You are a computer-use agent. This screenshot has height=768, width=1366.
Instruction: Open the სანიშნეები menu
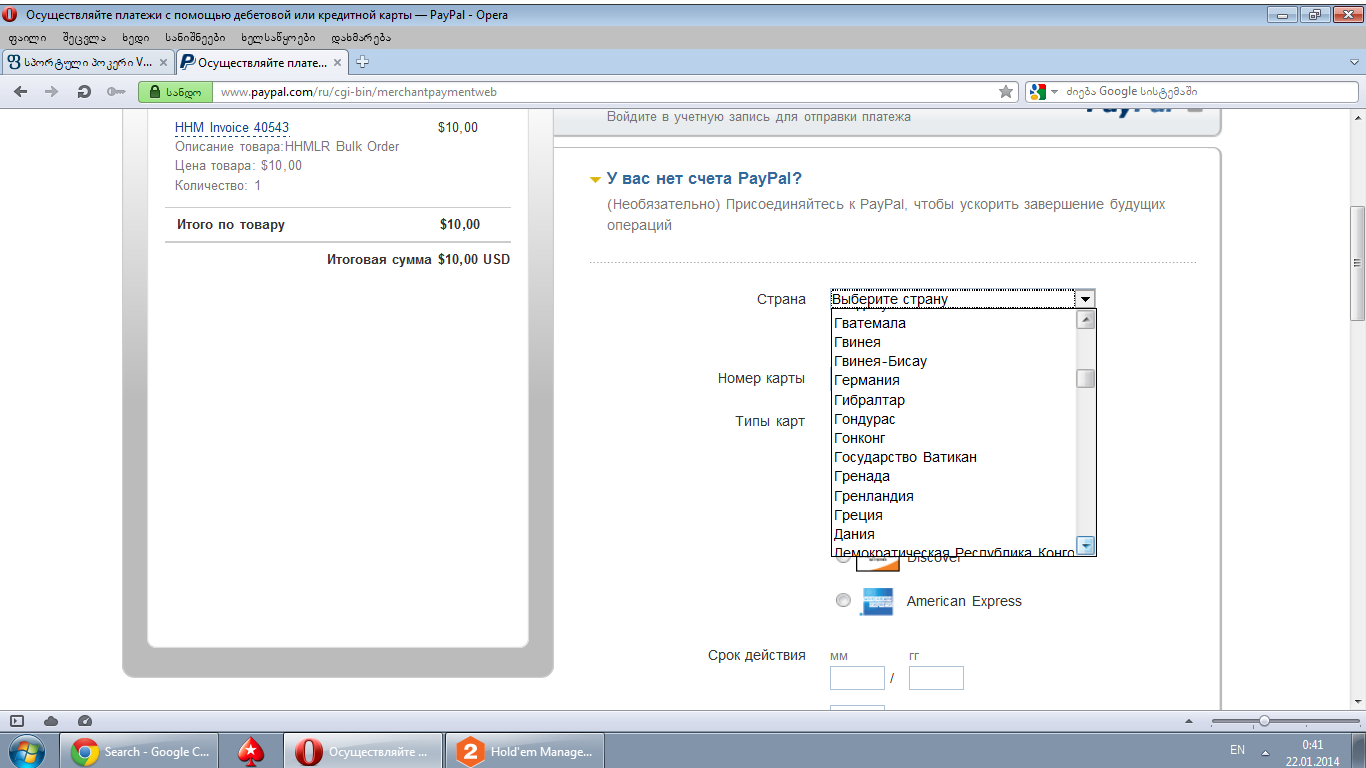pyautogui.click(x=196, y=37)
